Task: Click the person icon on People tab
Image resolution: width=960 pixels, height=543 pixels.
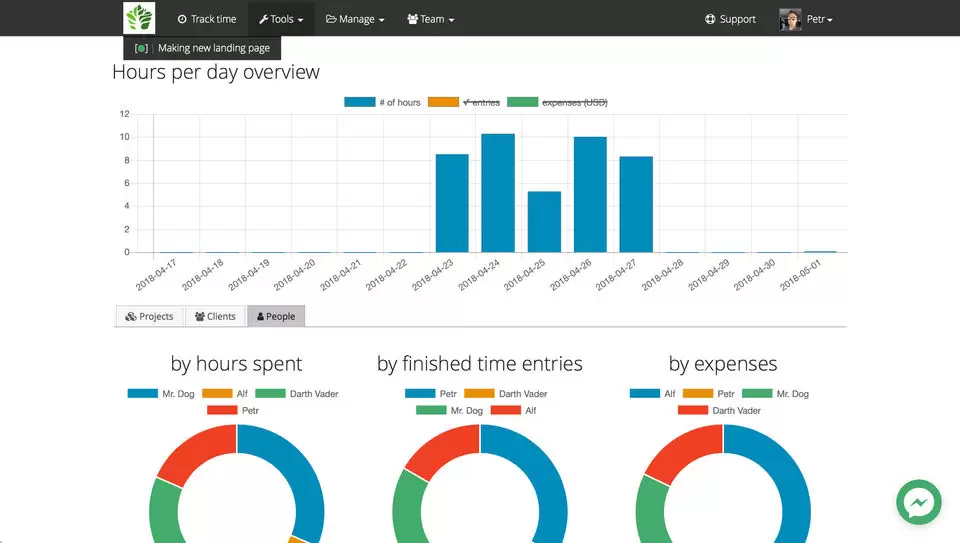Action: pos(260,316)
